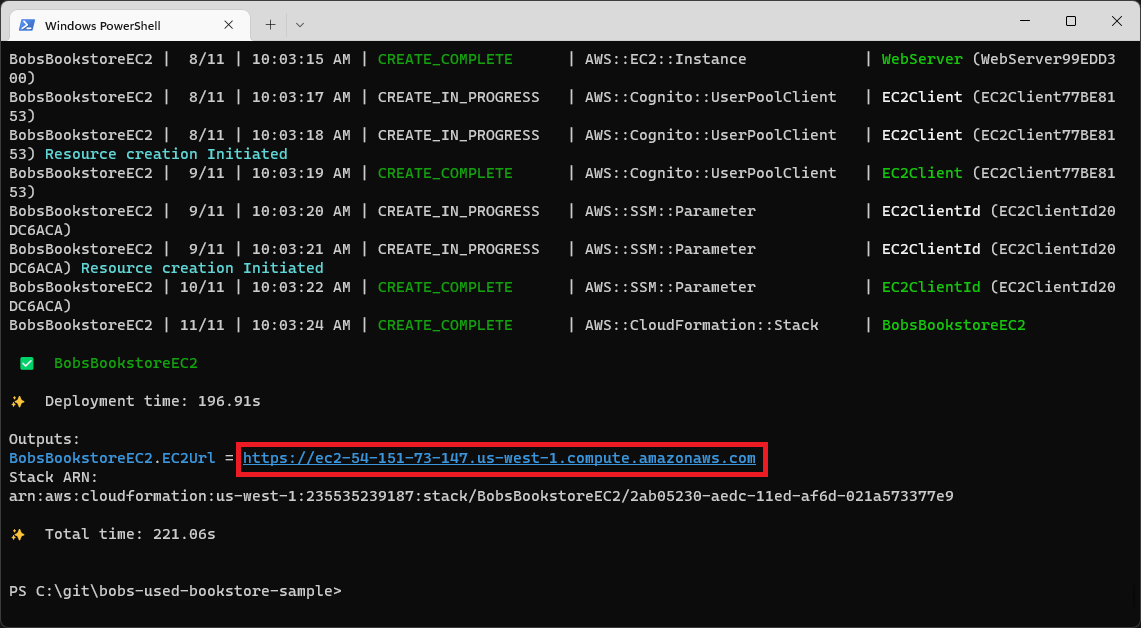This screenshot has width=1141, height=628.
Task: Click 'AWS::Cognito::UserPoolClient' in 10:03:19 AM row
Action: pos(711,172)
